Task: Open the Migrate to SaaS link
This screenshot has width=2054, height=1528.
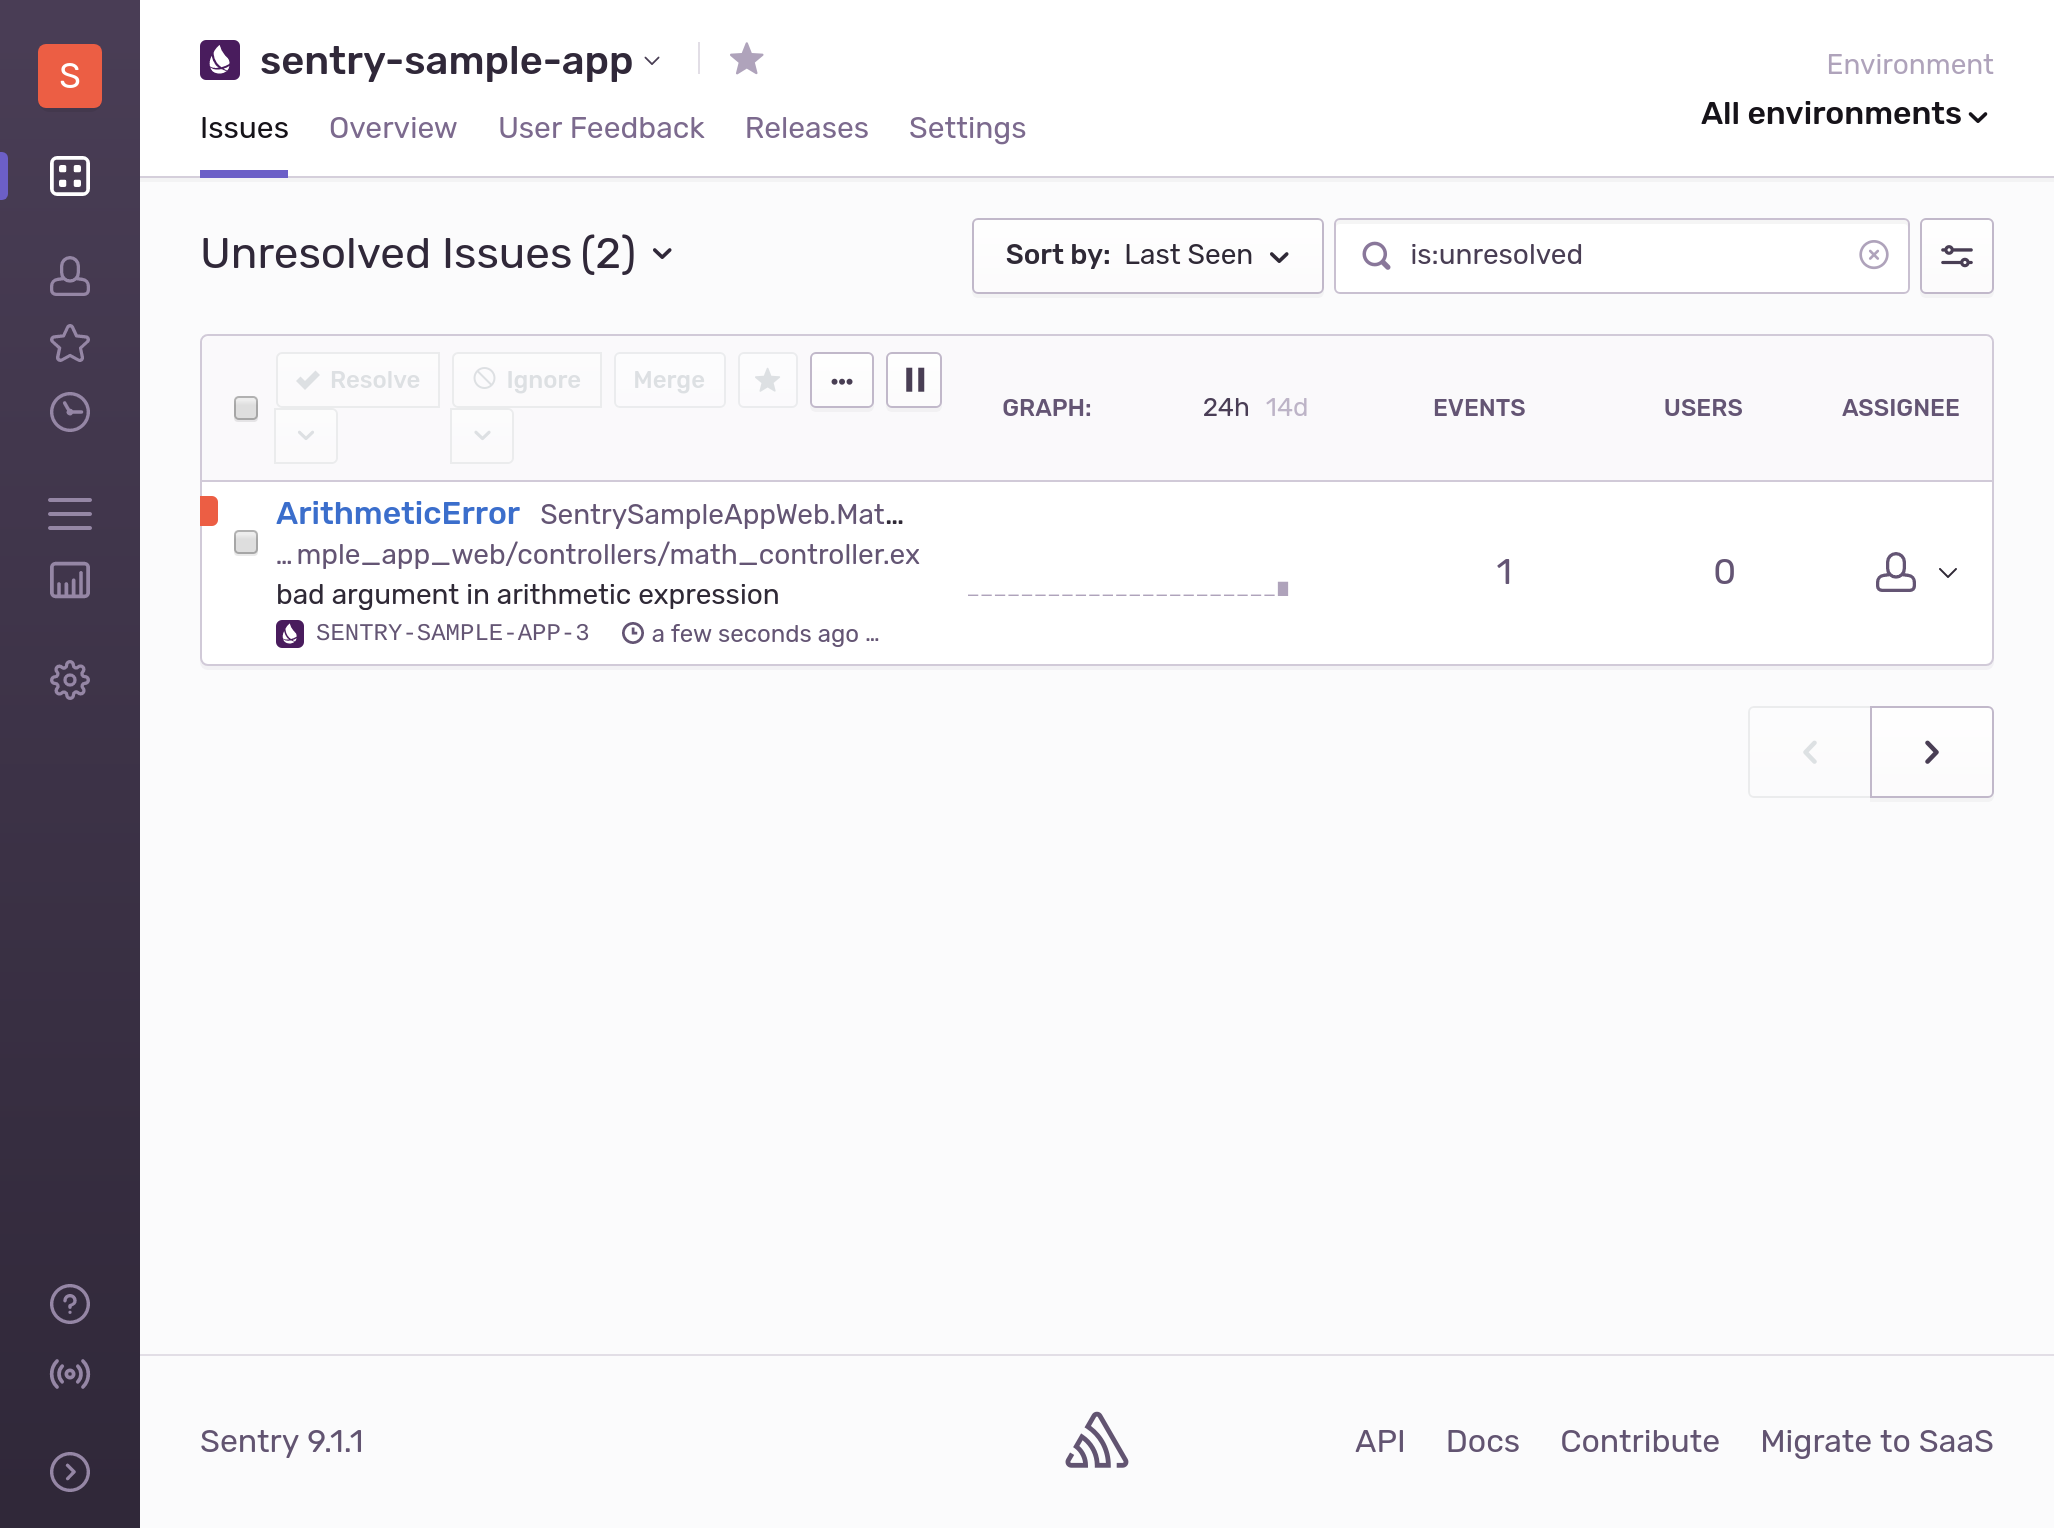Action: (x=1877, y=1441)
